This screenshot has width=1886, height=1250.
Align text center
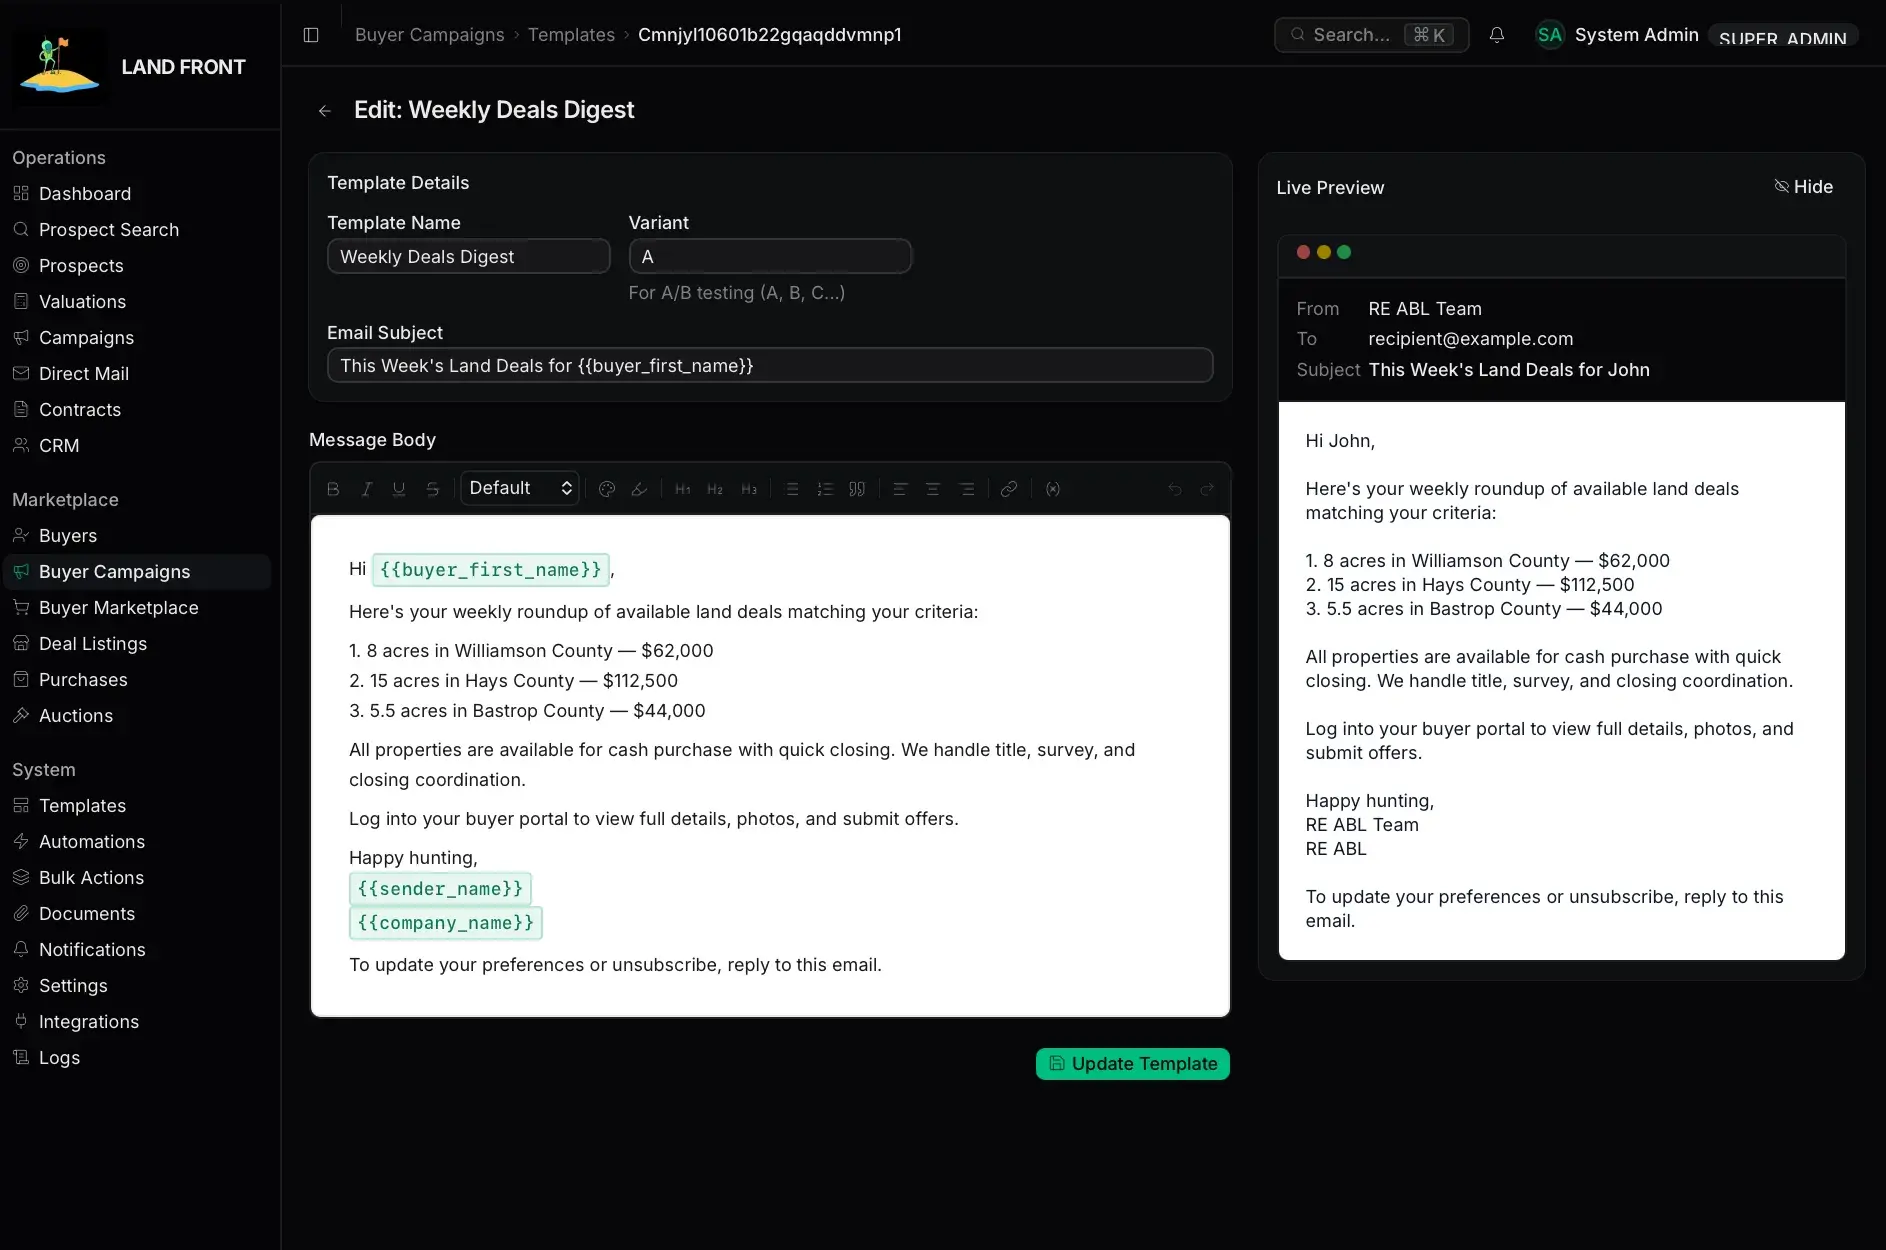click(x=933, y=489)
